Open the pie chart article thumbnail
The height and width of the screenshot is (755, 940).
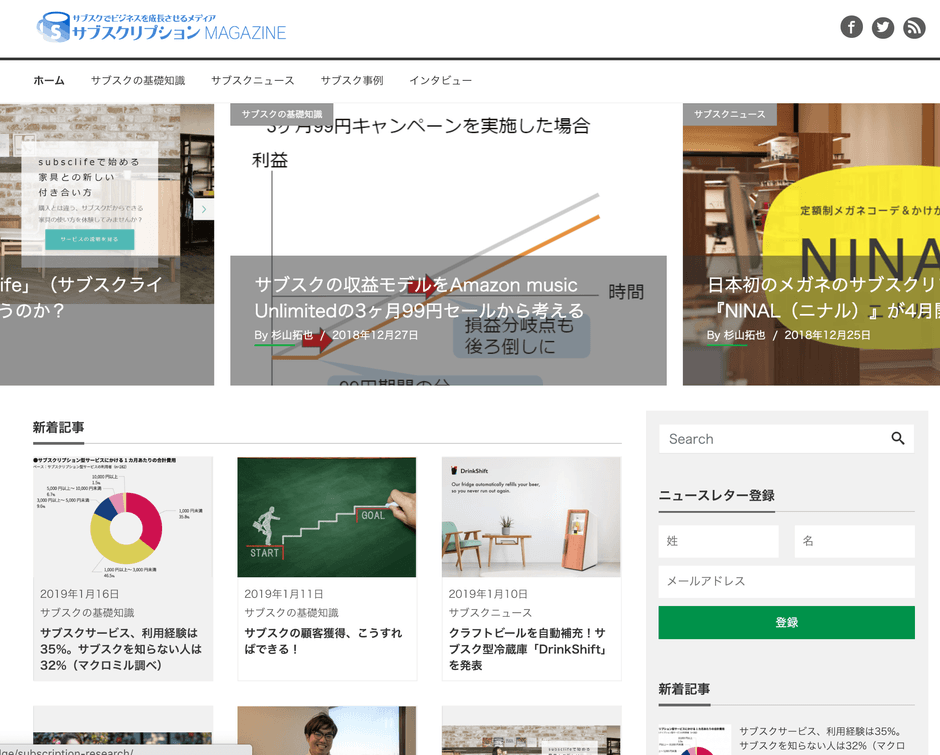click(123, 517)
